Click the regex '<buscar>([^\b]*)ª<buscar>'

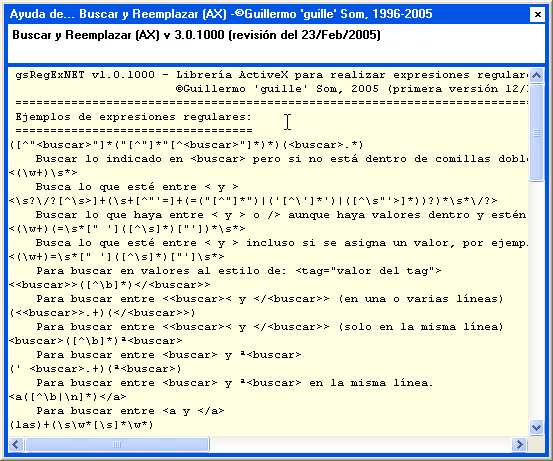click(x=96, y=341)
